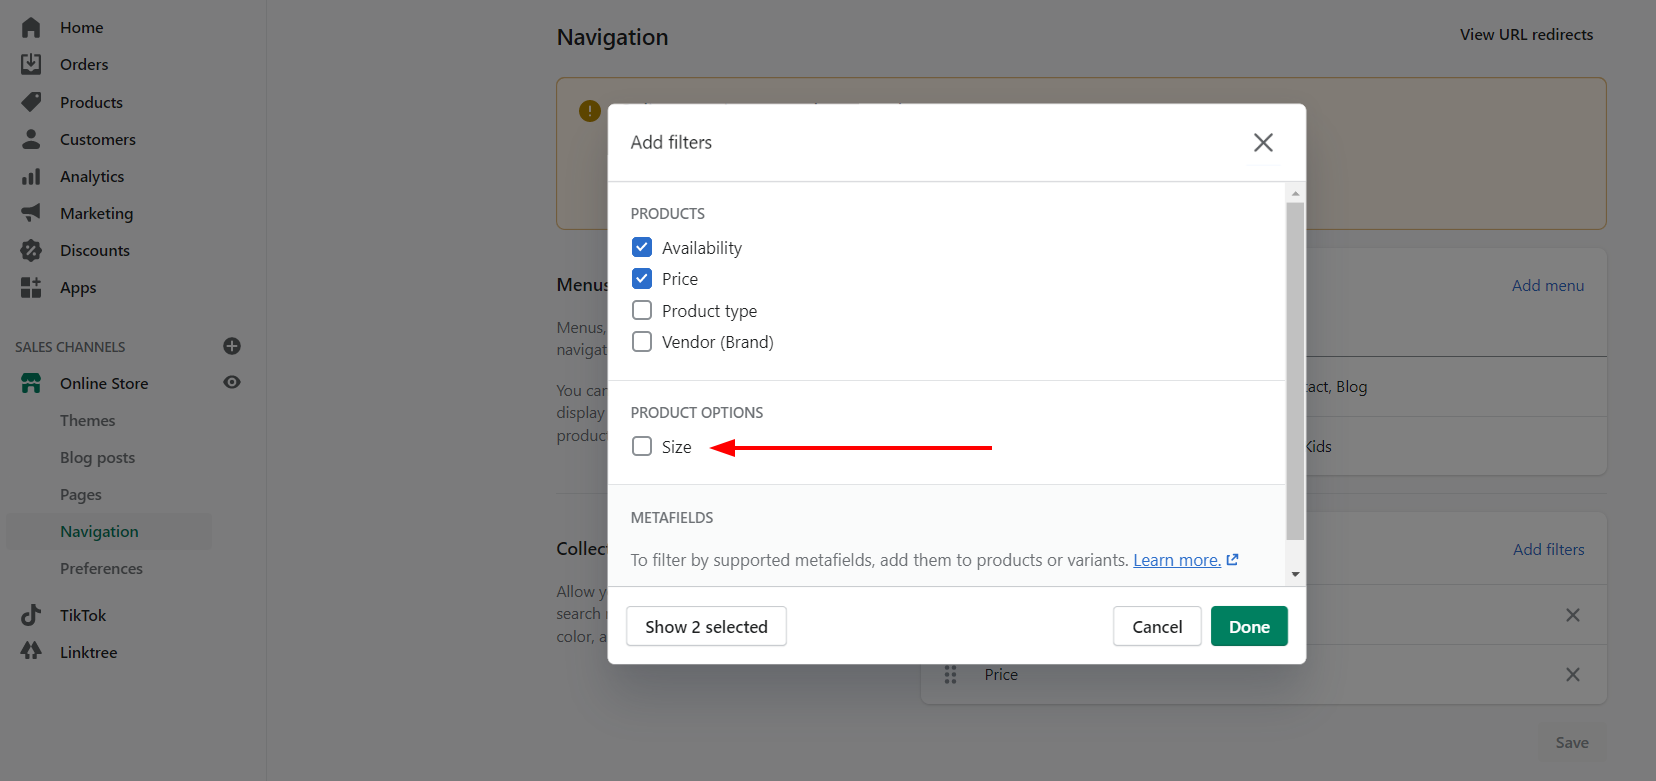Click the Analytics bar chart icon

[x=31, y=176]
